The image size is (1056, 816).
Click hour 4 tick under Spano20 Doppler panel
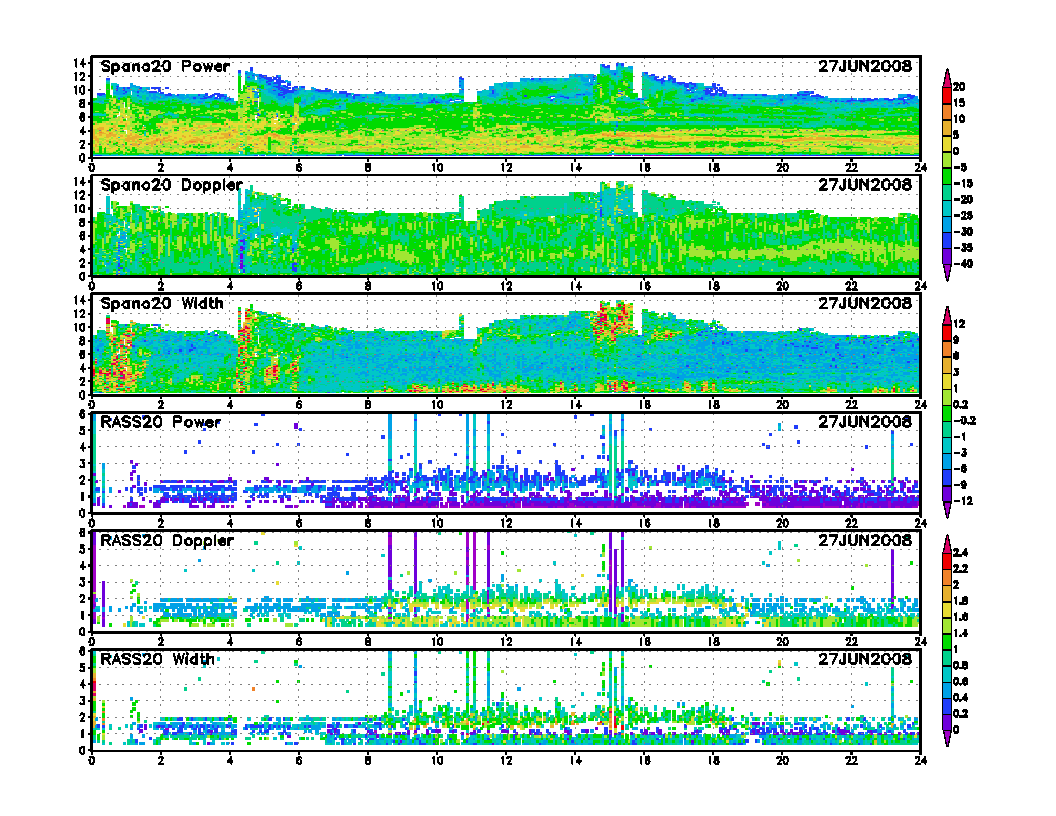[x=230, y=285]
